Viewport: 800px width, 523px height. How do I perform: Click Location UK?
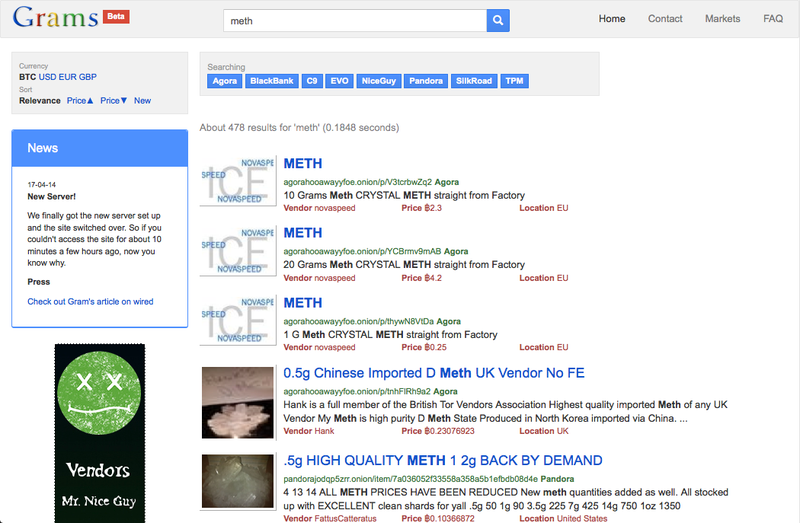point(544,431)
